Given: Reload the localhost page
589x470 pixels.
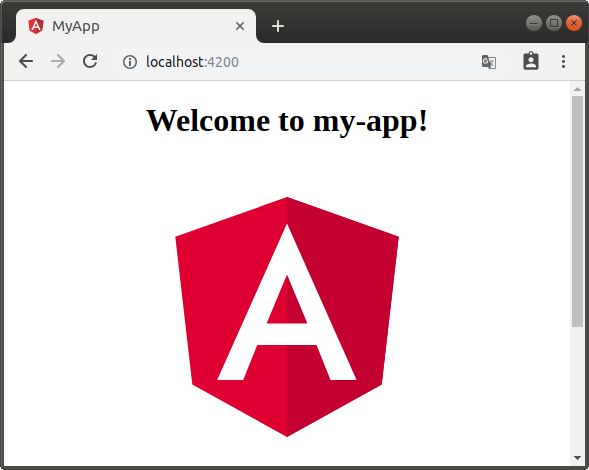Looking at the screenshot, I should 90,61.
